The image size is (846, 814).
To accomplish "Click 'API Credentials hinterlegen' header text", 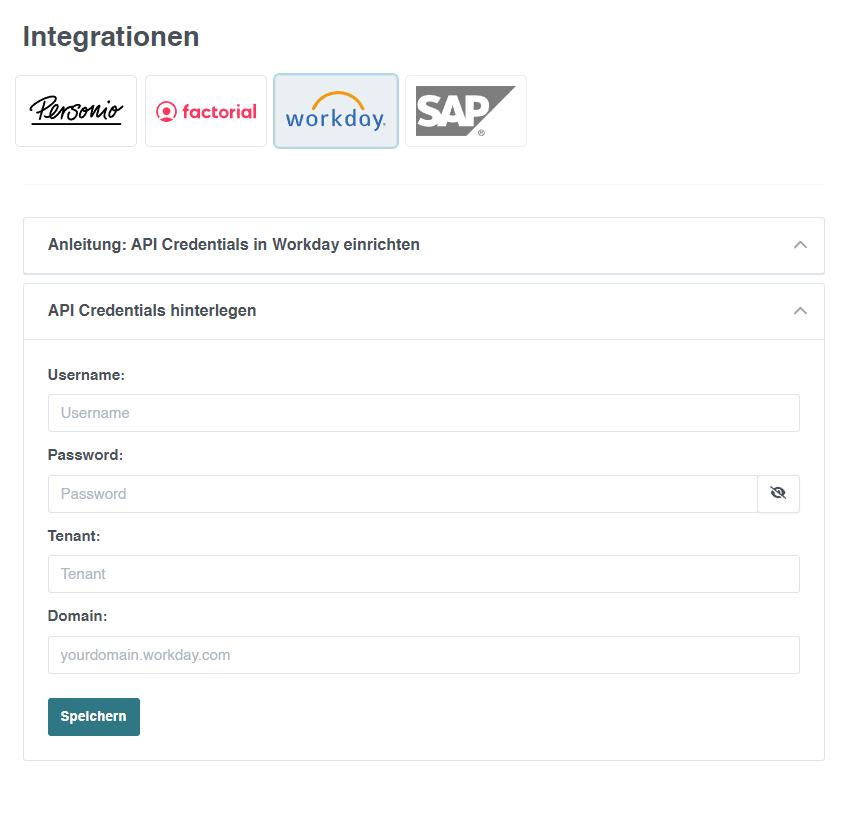I will (152, 311).
